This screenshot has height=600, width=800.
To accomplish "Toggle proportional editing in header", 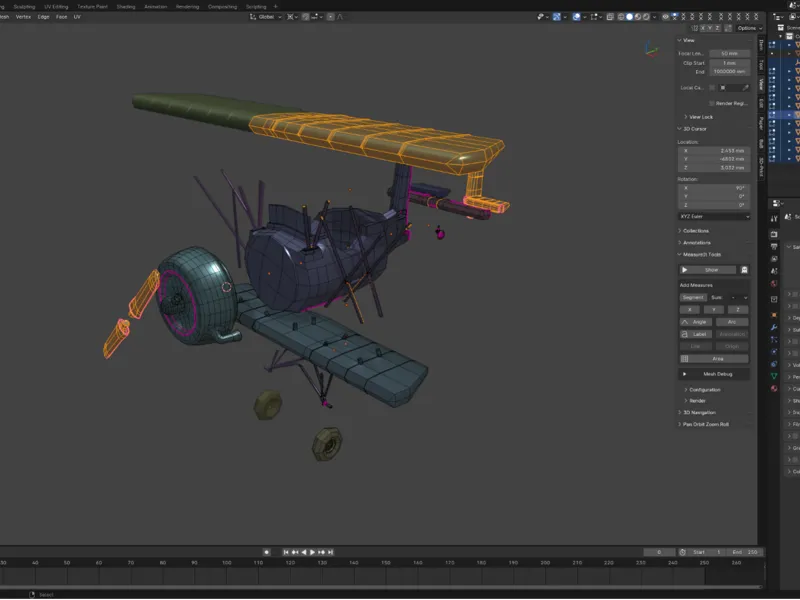I will [331, 17].
